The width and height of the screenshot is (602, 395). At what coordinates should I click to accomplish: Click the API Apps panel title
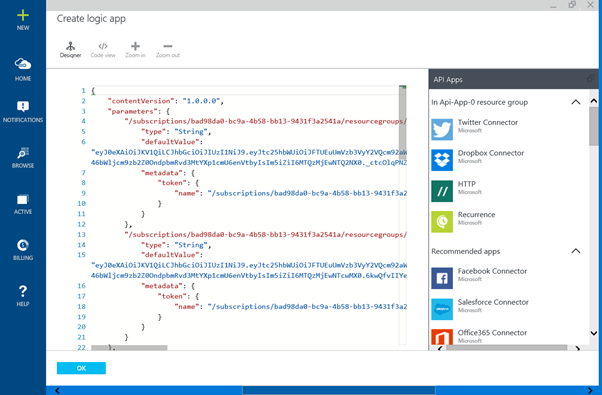tap(448, 79)
